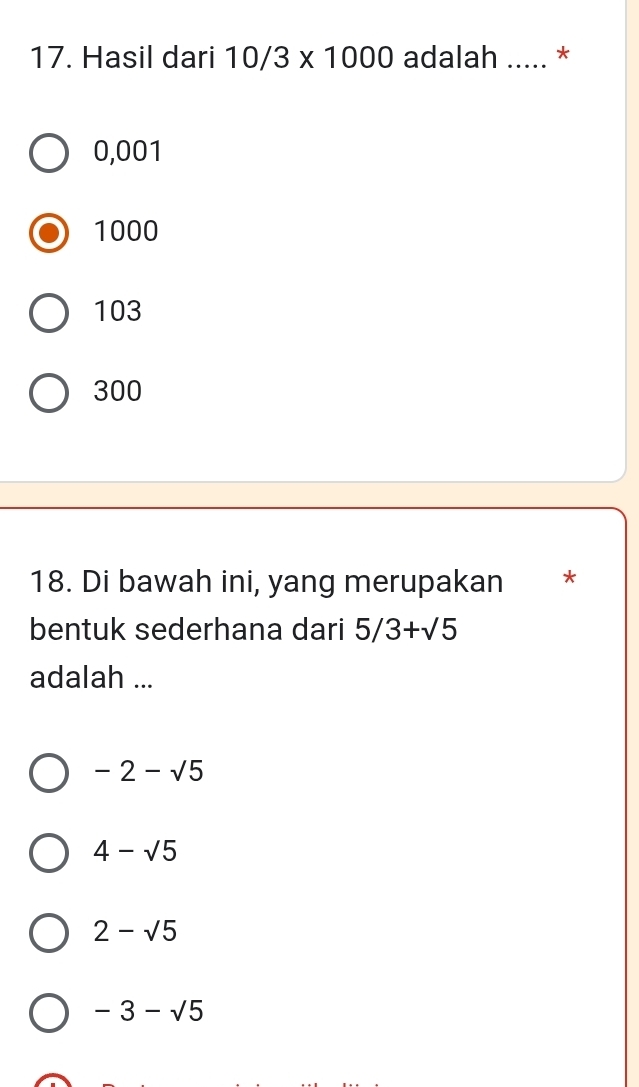The image size is (639, 1087).
Task: Click the '− 3 − √5' label text
Action: [149, 1011]
